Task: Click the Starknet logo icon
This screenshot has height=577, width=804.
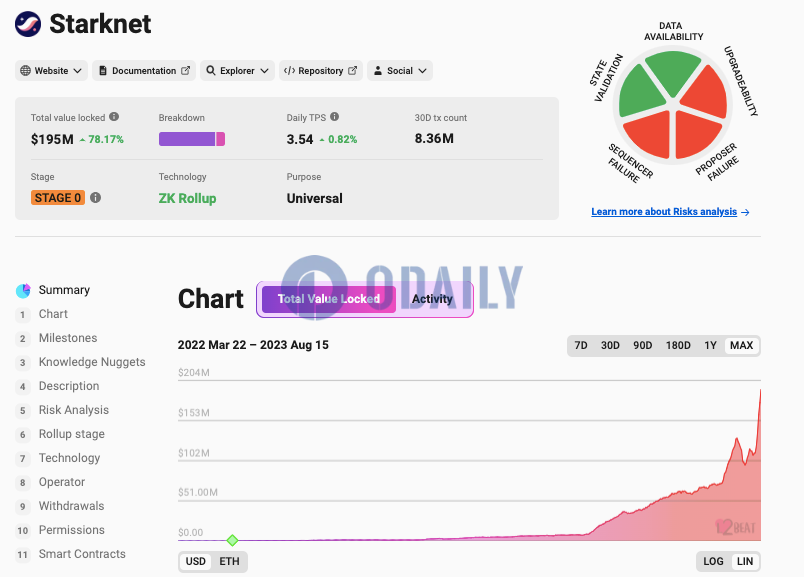Action: (x=28, y=24)
